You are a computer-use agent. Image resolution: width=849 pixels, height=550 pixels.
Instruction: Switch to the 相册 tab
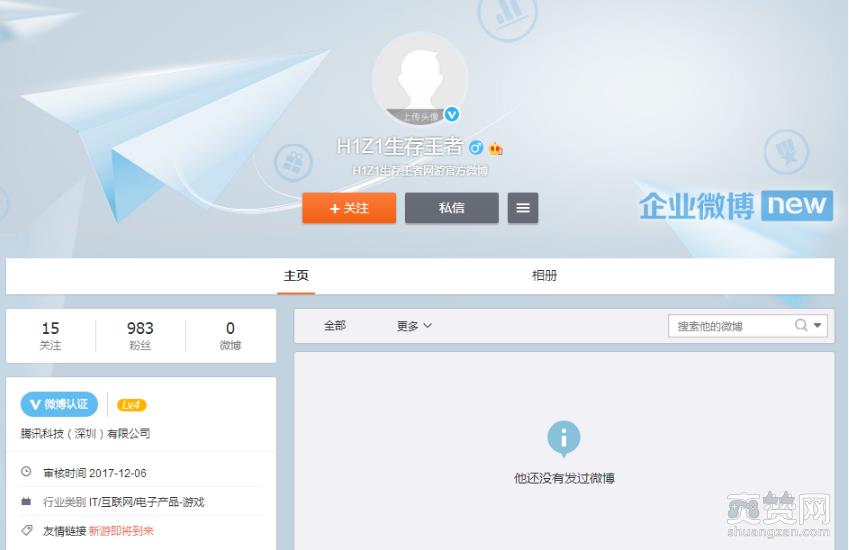544,276
